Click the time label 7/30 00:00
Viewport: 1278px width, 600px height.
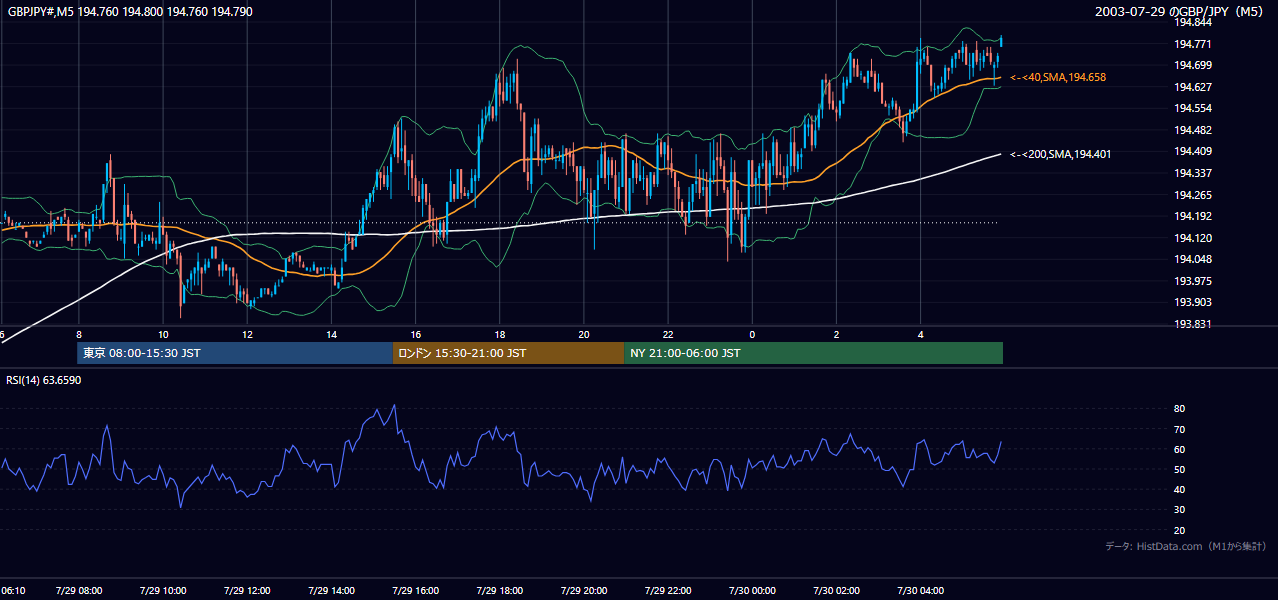coord(752,591)
